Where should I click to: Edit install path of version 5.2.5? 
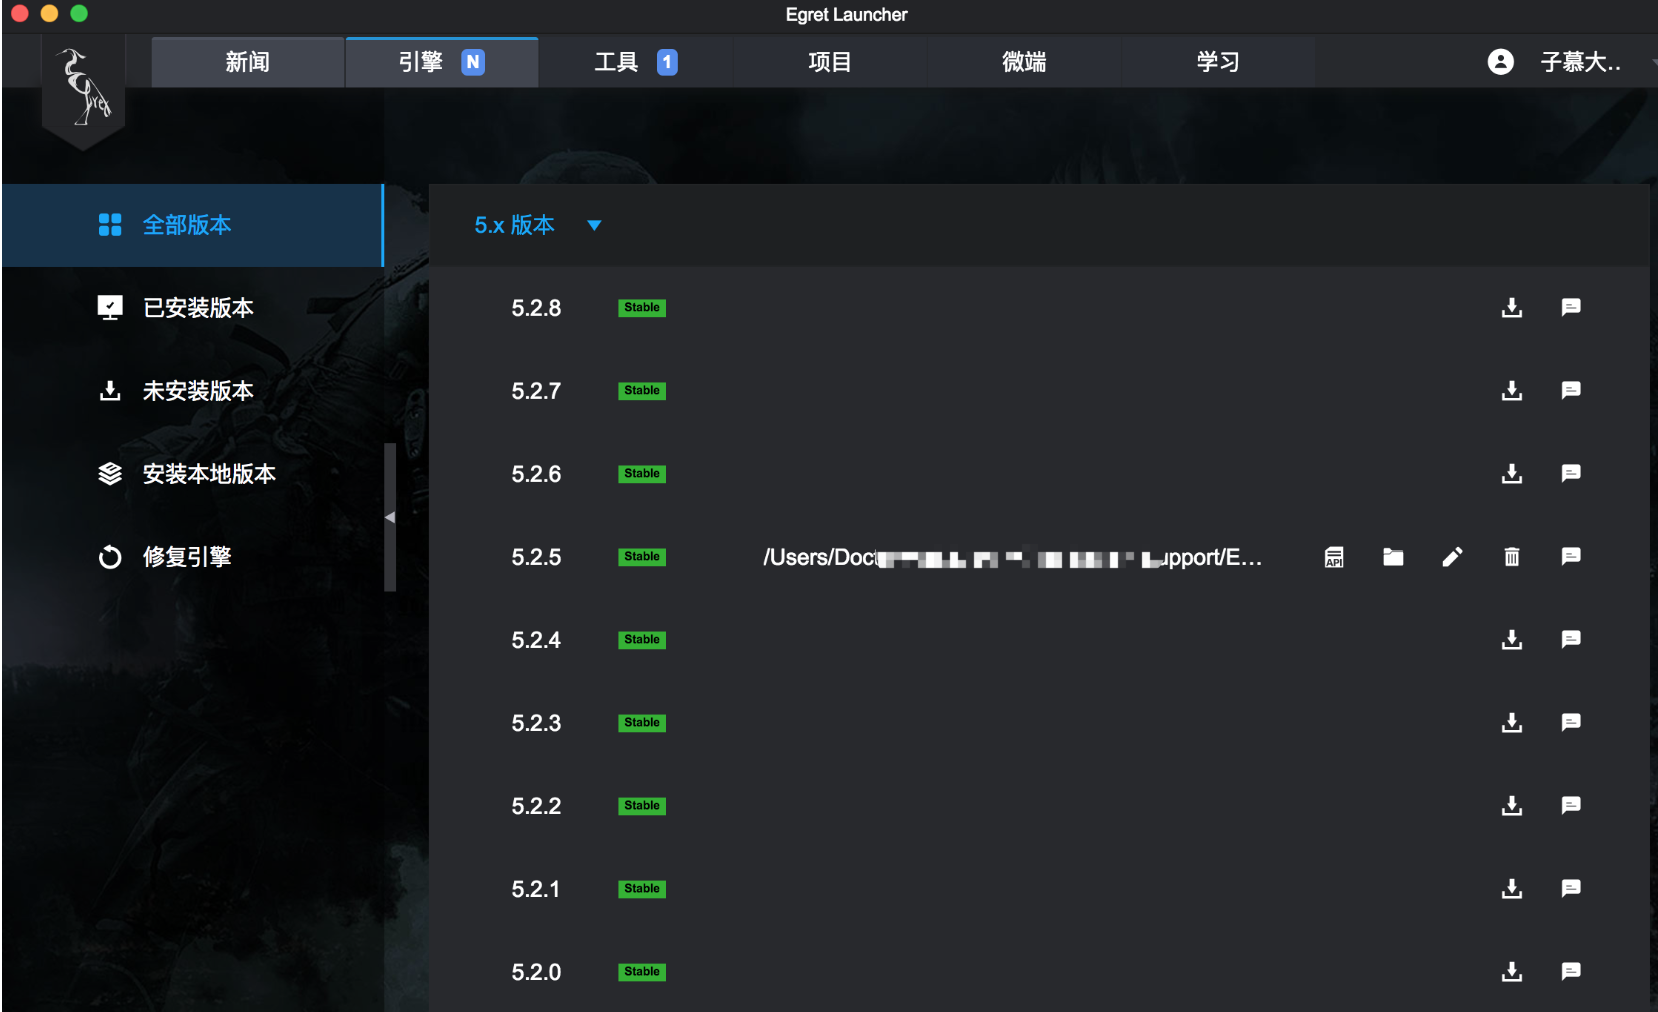[1452, 557]
